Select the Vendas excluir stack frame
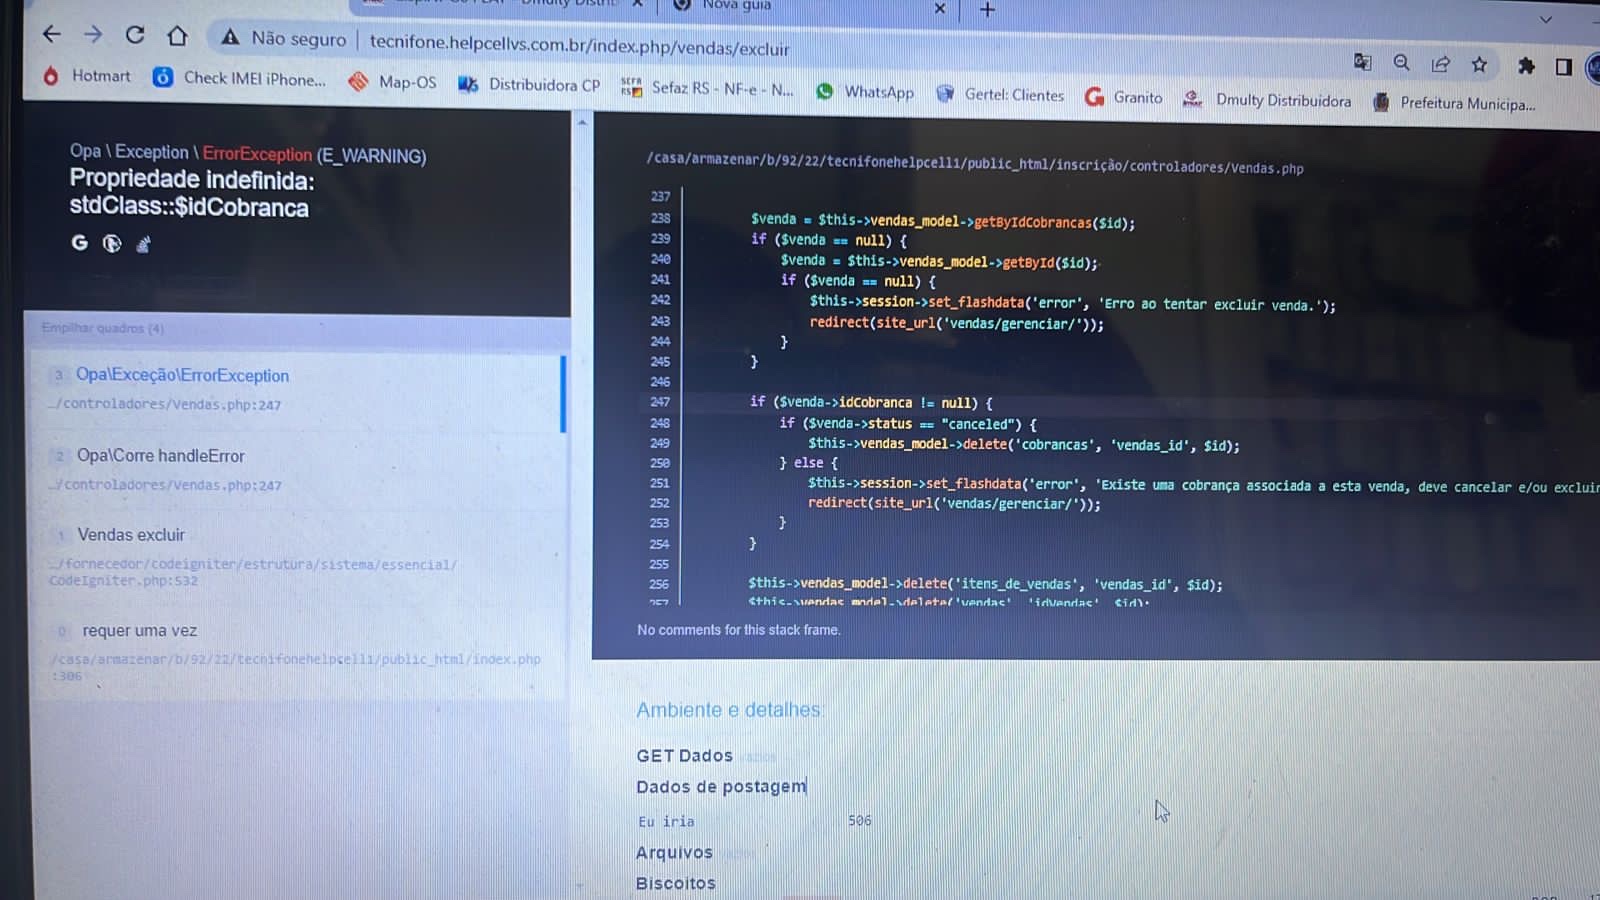This screenshot has width=1600, height=900. (x=131, y=535)
